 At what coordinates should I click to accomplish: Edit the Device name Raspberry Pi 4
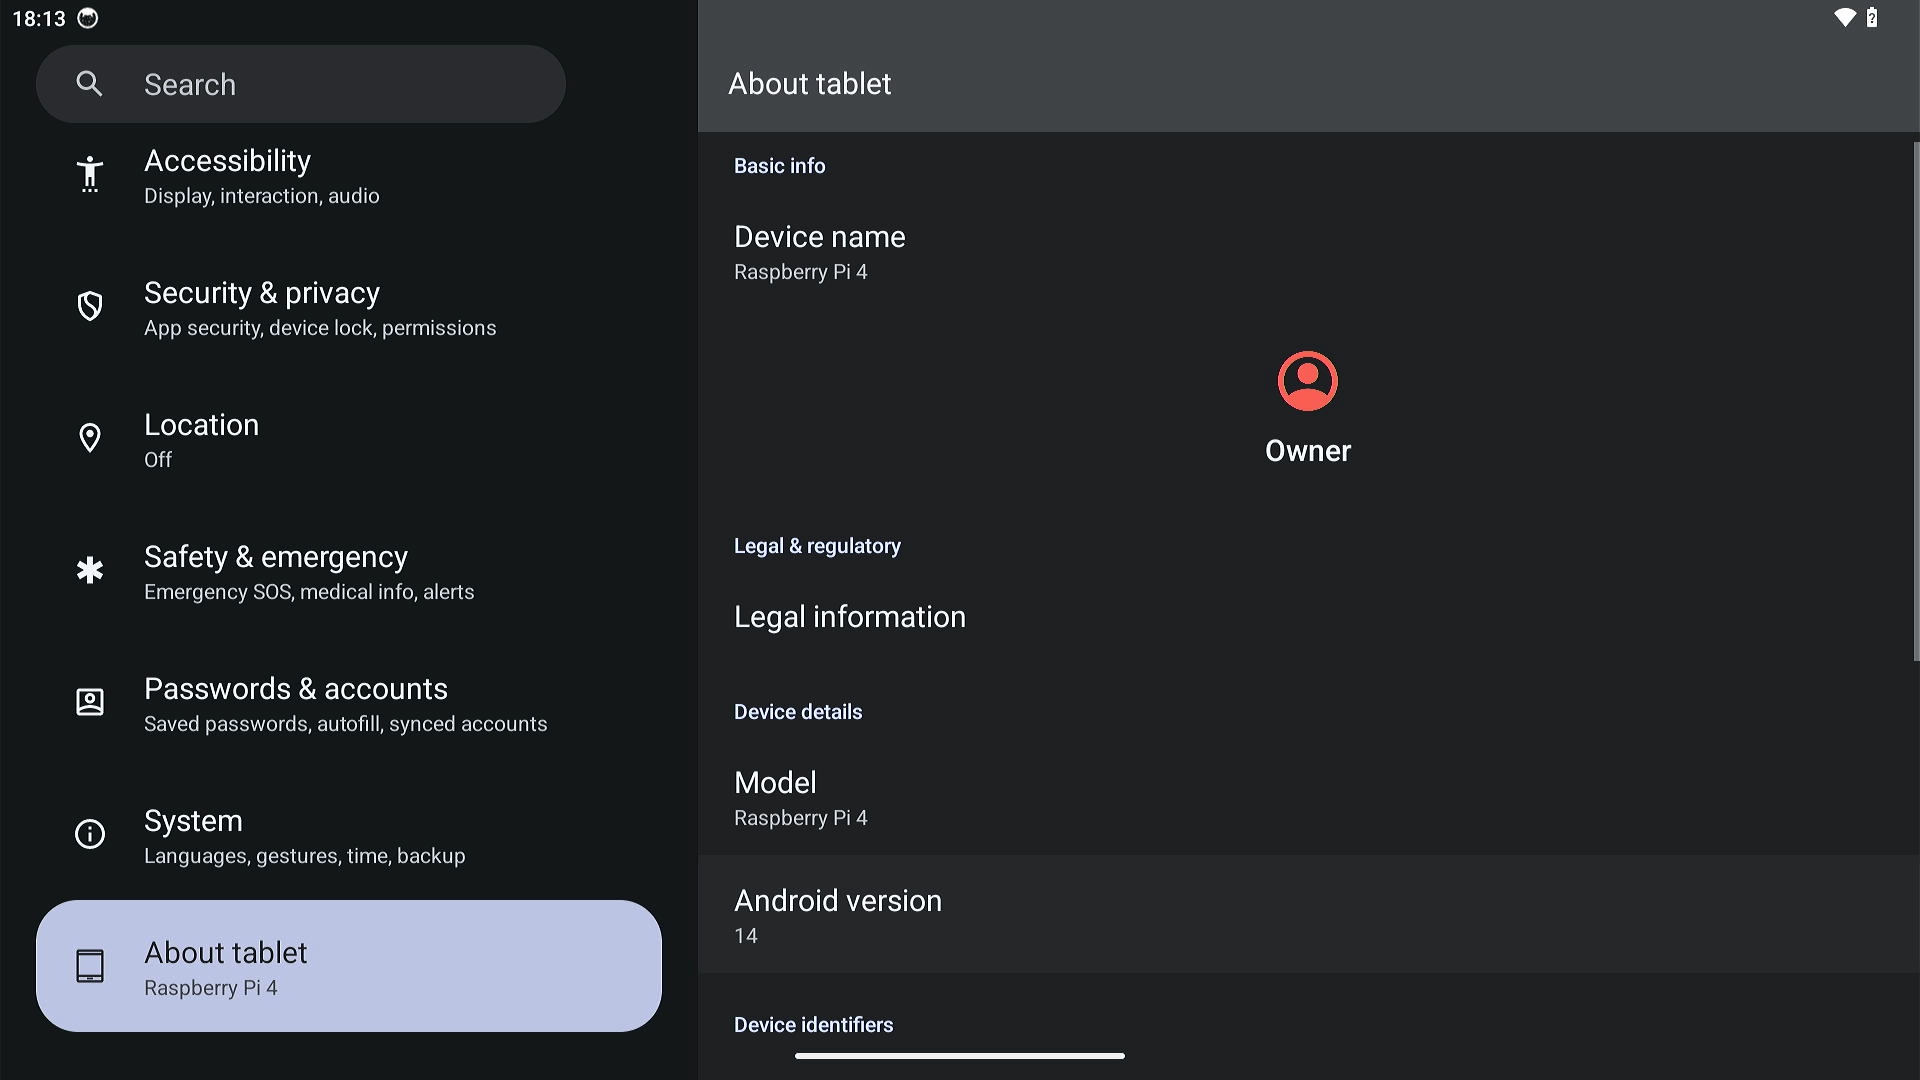(1306, 252)
